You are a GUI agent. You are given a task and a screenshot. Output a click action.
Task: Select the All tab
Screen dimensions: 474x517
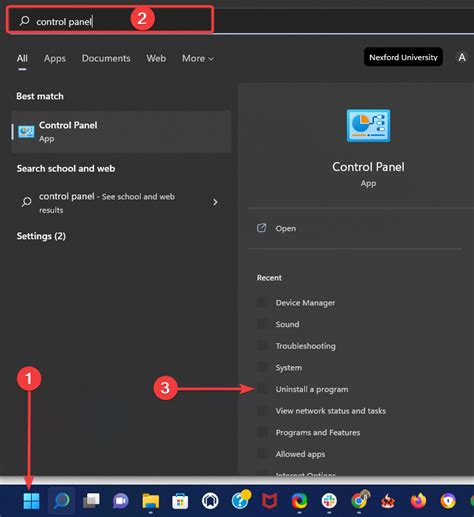[x=22, y=58]
